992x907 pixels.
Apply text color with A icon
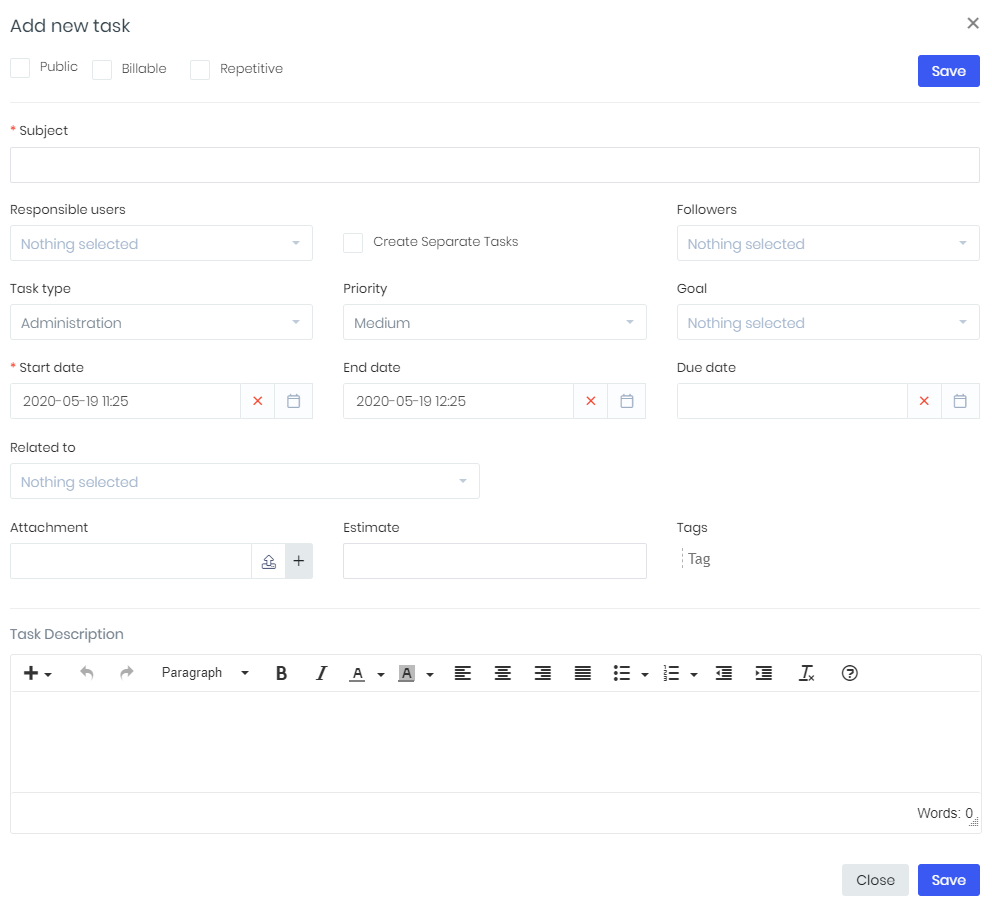tap(357, 673)
